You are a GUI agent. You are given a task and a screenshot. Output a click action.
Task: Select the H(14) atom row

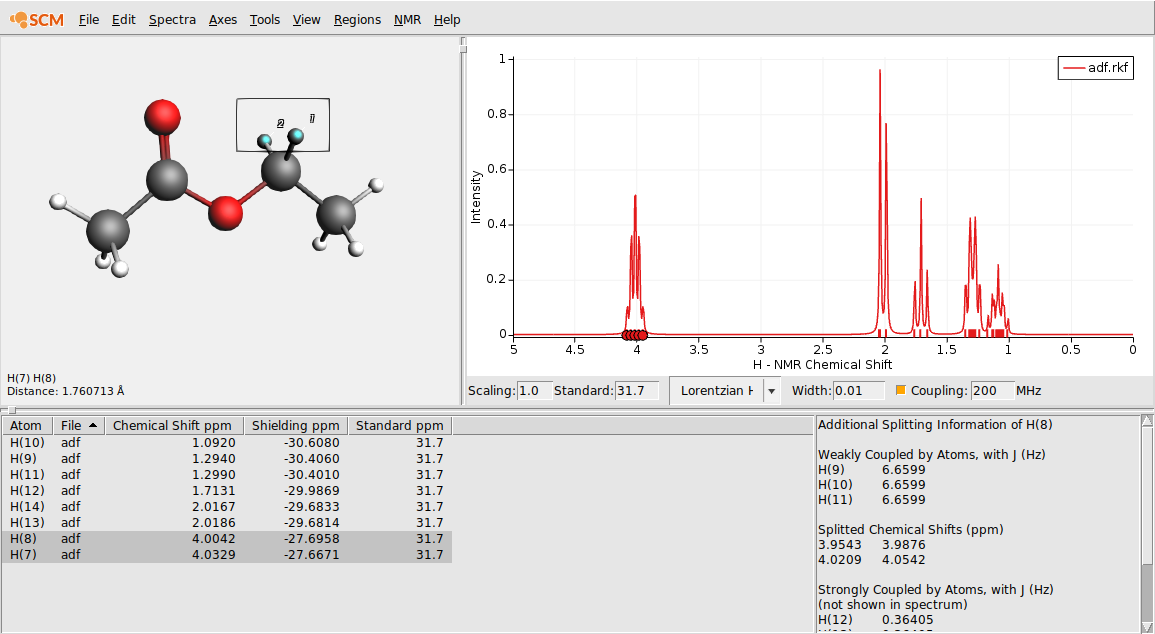(227, 507)
